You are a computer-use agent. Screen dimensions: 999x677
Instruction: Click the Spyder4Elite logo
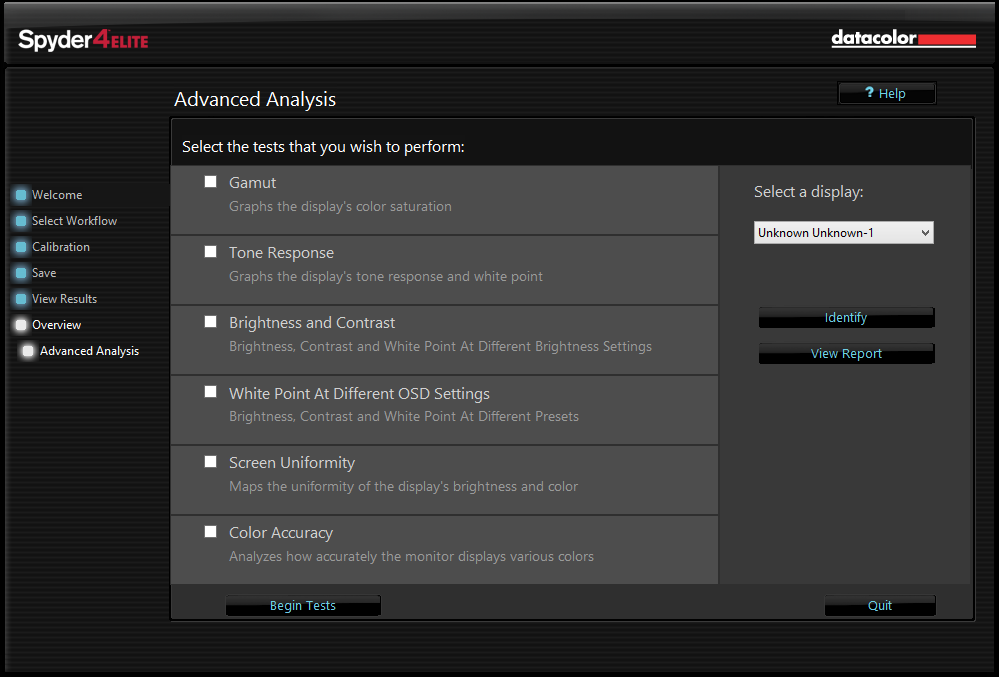point(82,40)
